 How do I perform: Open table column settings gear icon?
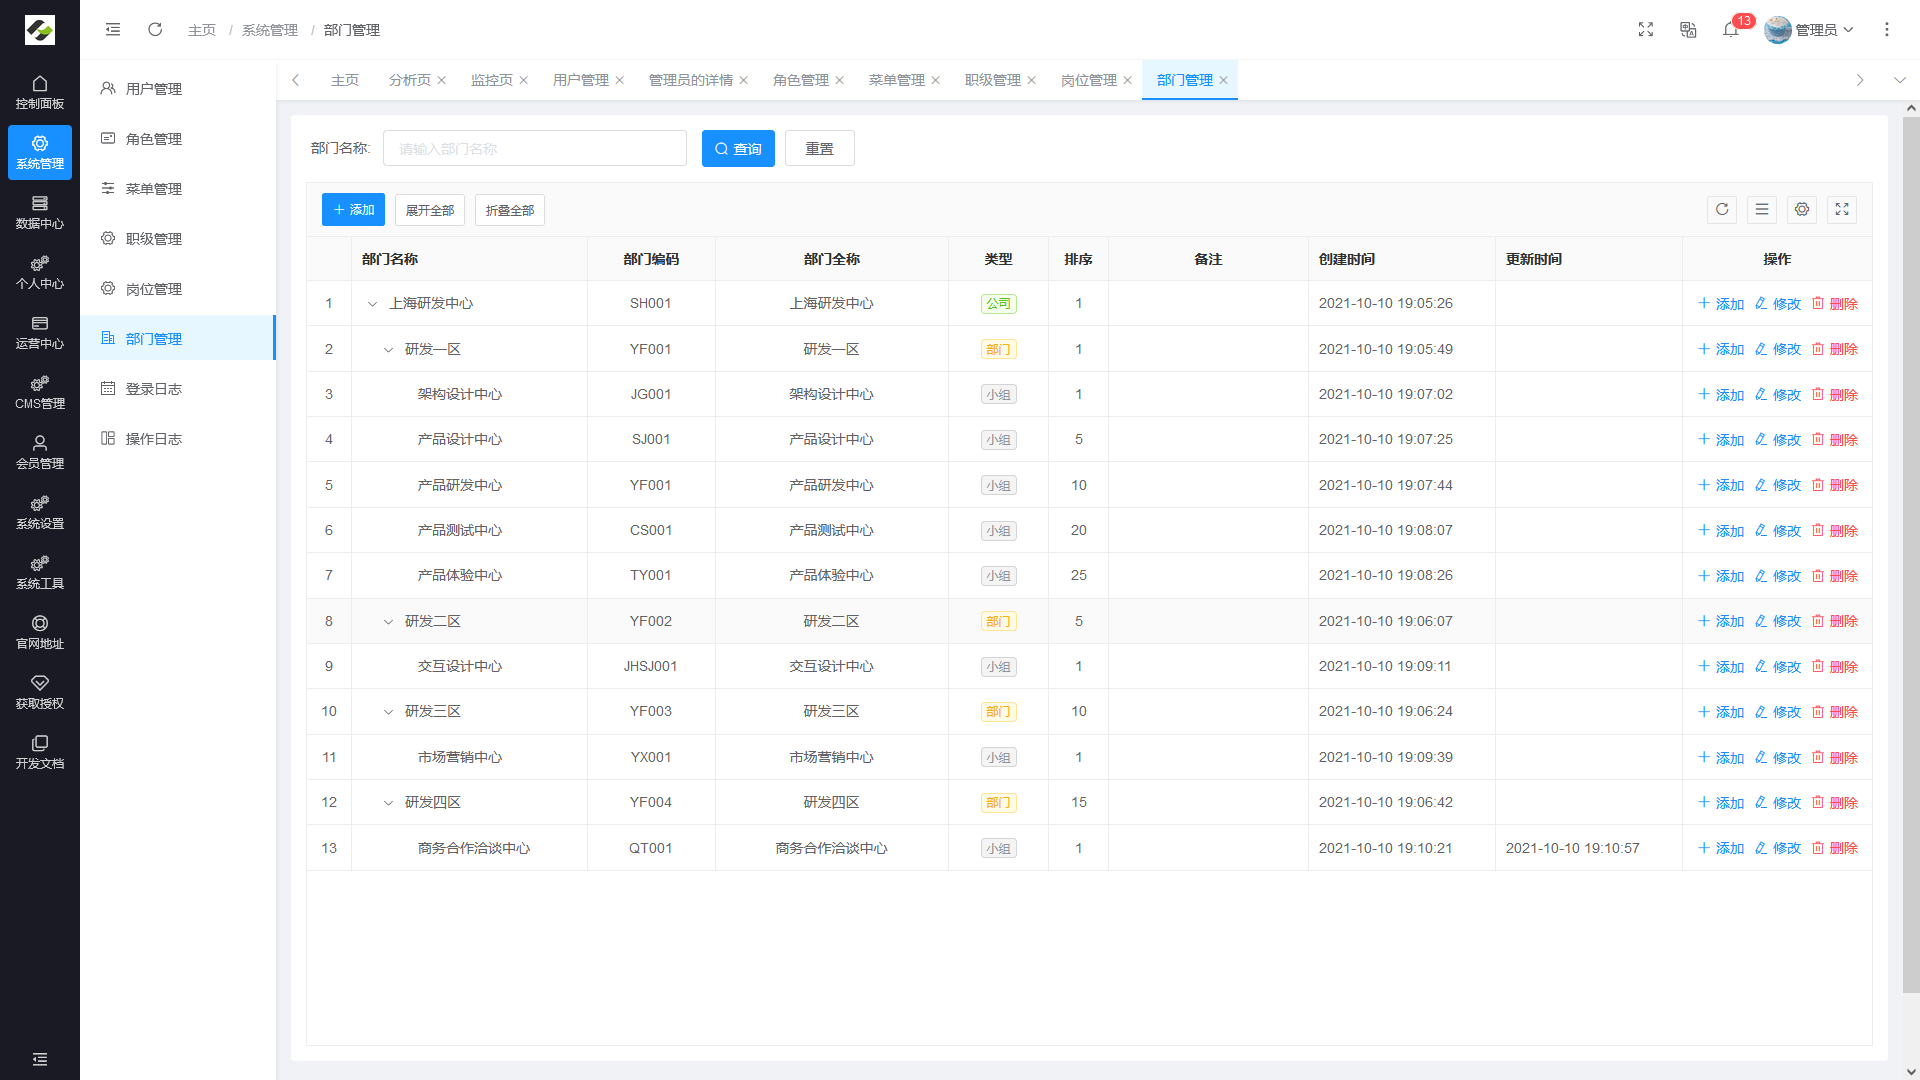point(1802,210)
